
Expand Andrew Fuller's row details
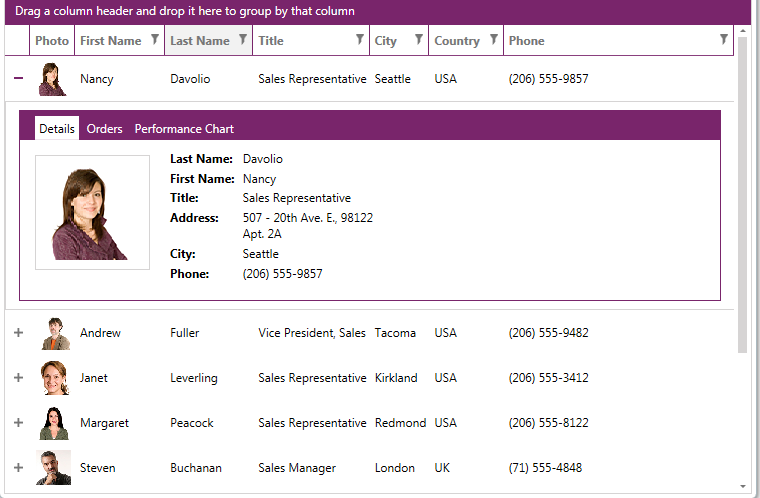[x=18, y=333]
